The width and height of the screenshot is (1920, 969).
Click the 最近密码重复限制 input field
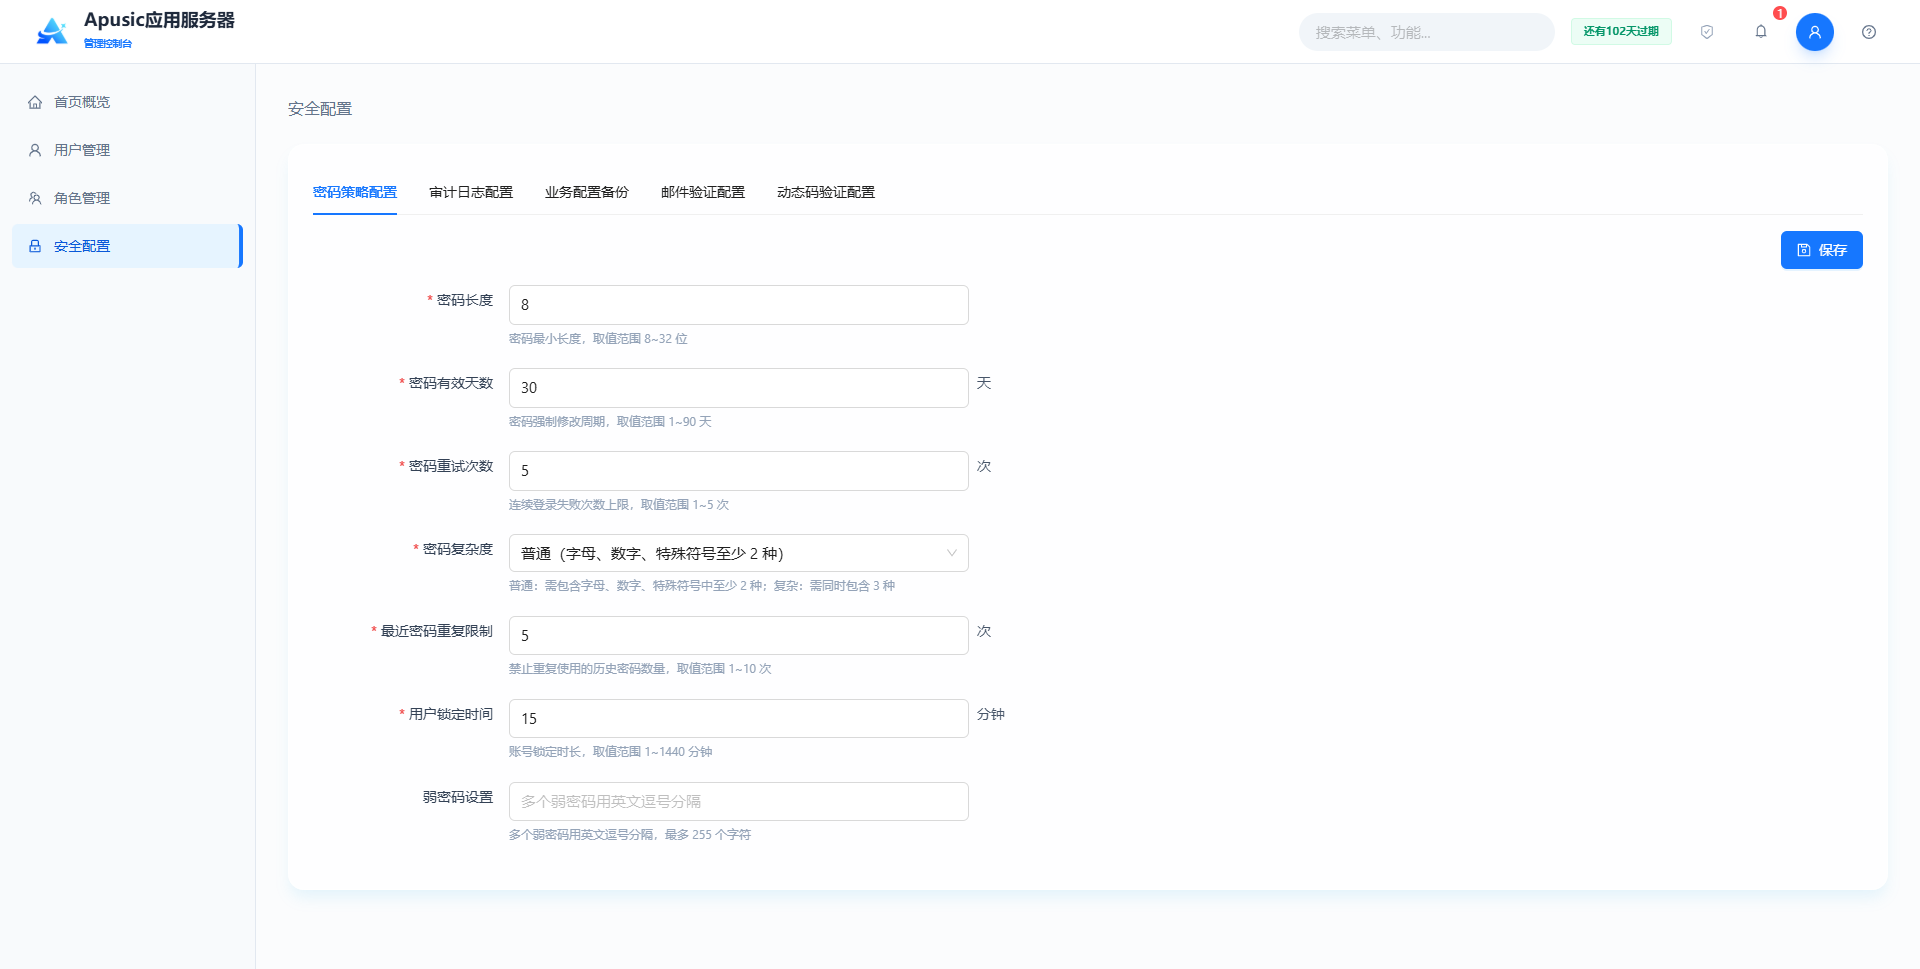click(x=739, y=636)
